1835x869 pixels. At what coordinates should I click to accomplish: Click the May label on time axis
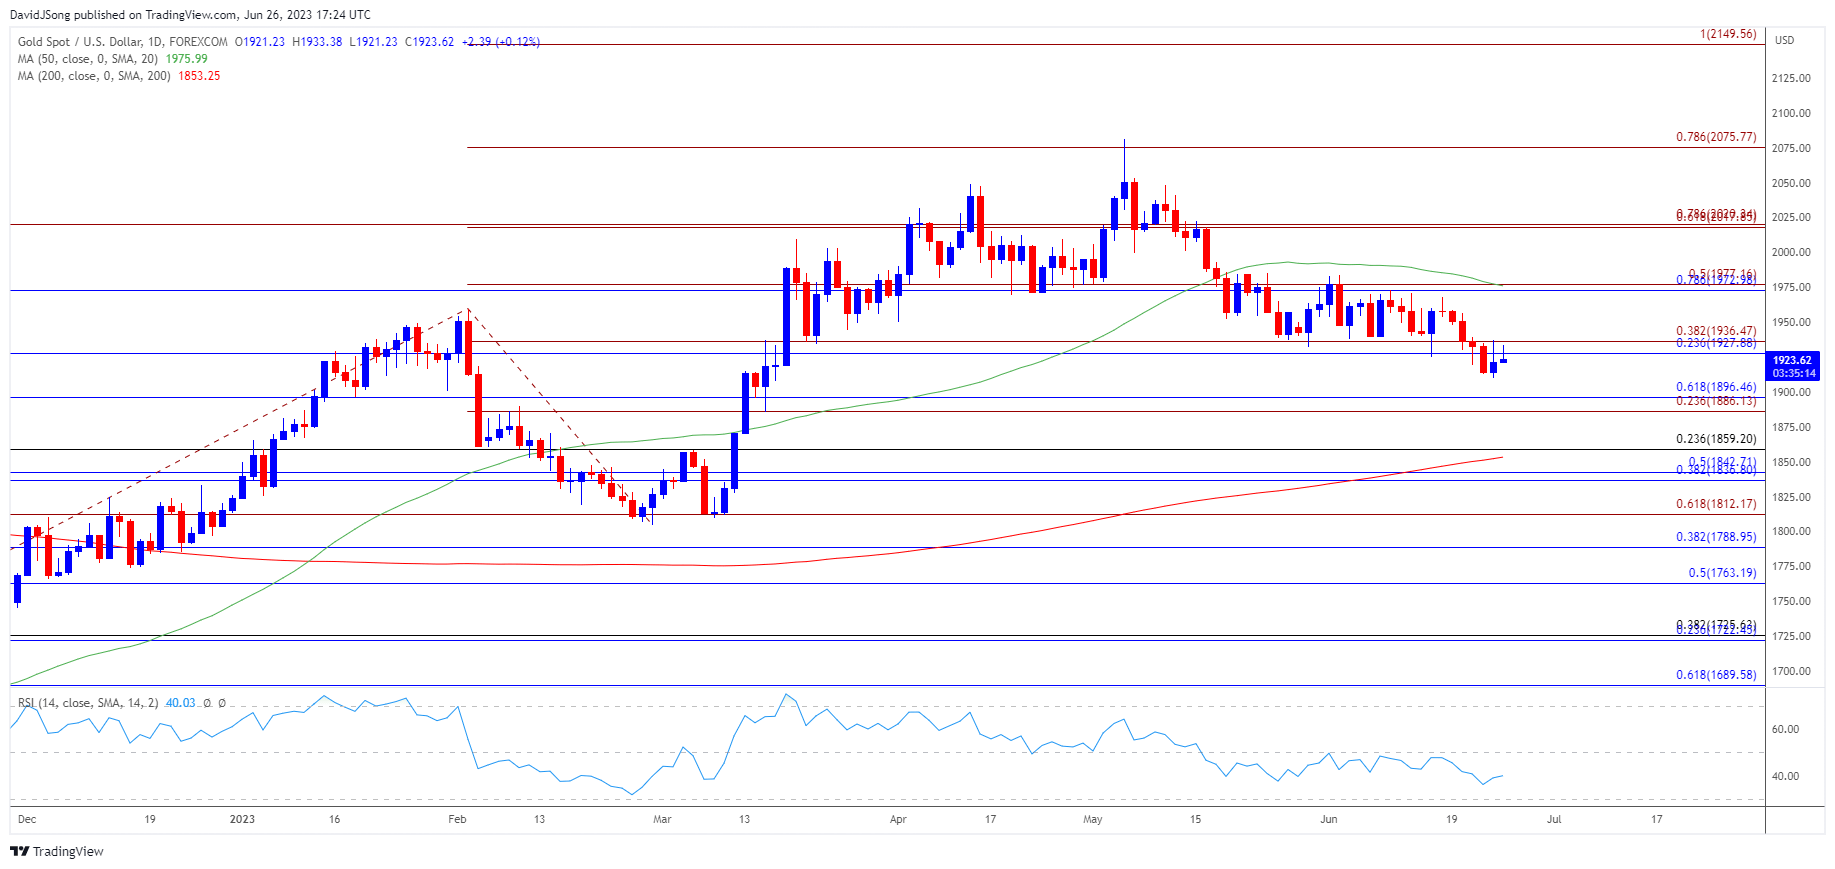[x=1093, y=819]
